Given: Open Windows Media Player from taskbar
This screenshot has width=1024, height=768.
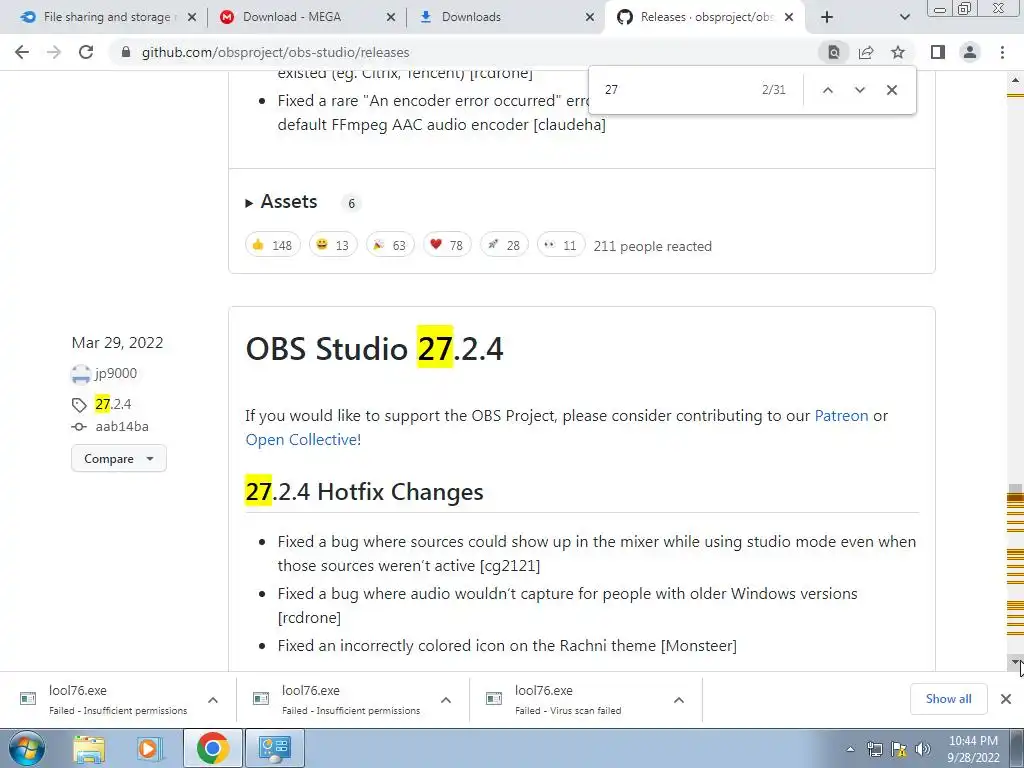Looking at the screenshot, I should 150,748.
